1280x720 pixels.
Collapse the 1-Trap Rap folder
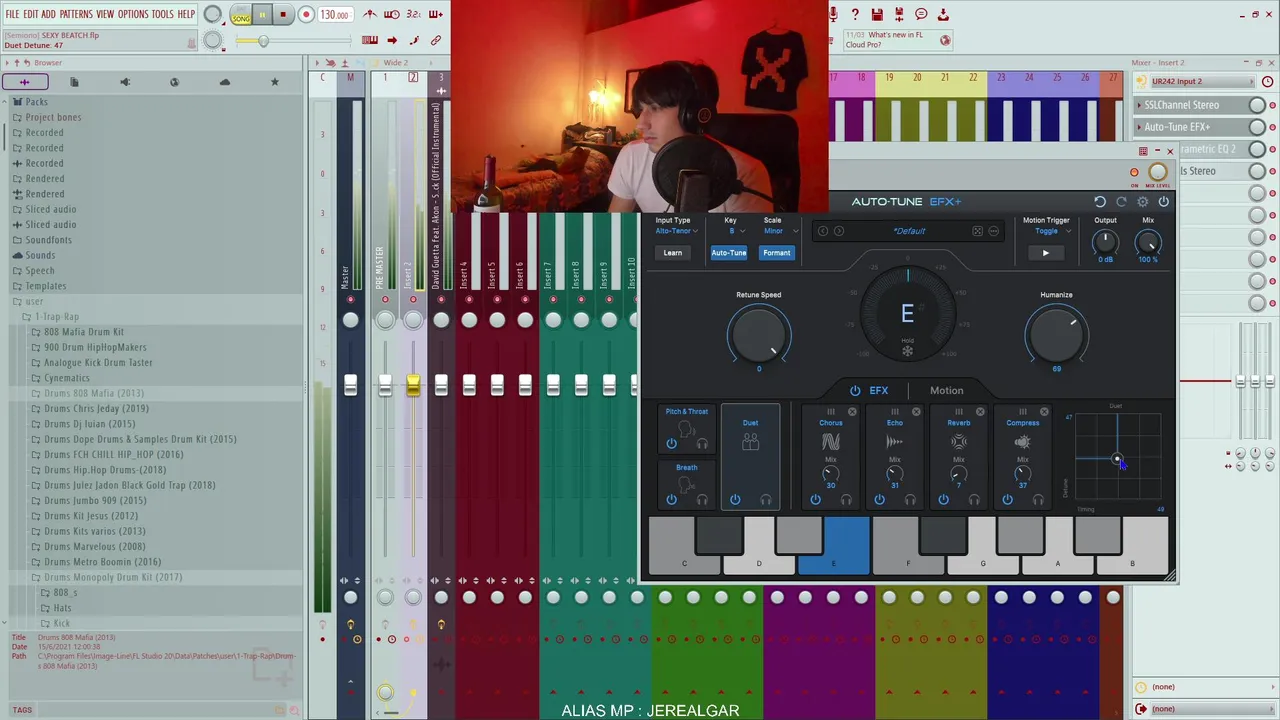click(57, 317)
